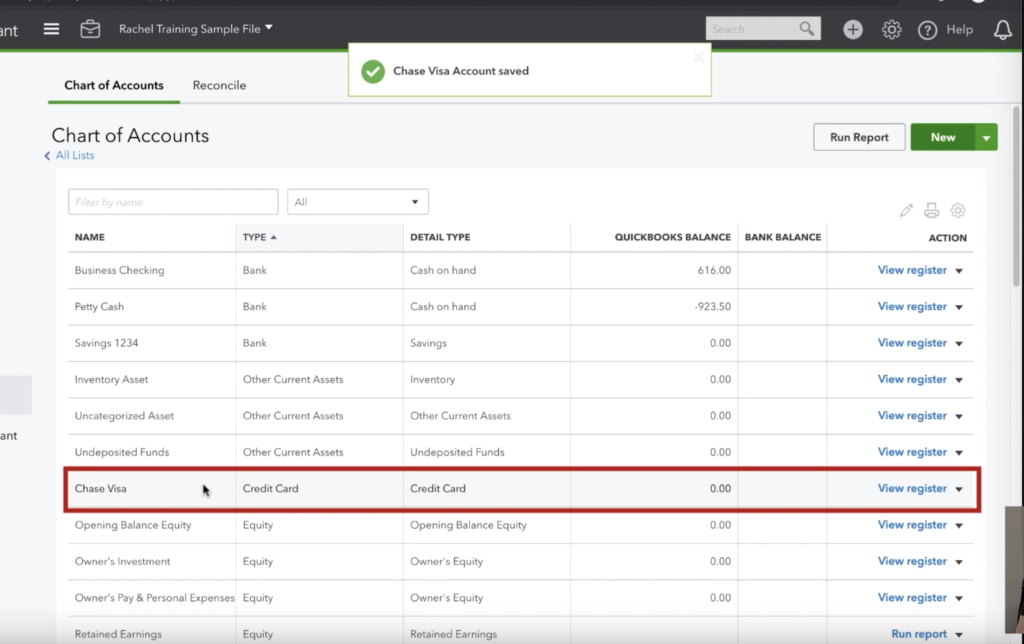The height and width of the screenshot is (644, 1024).
Task: Expand action menu for Inventory Asset
Action: (x=959, y=379)
